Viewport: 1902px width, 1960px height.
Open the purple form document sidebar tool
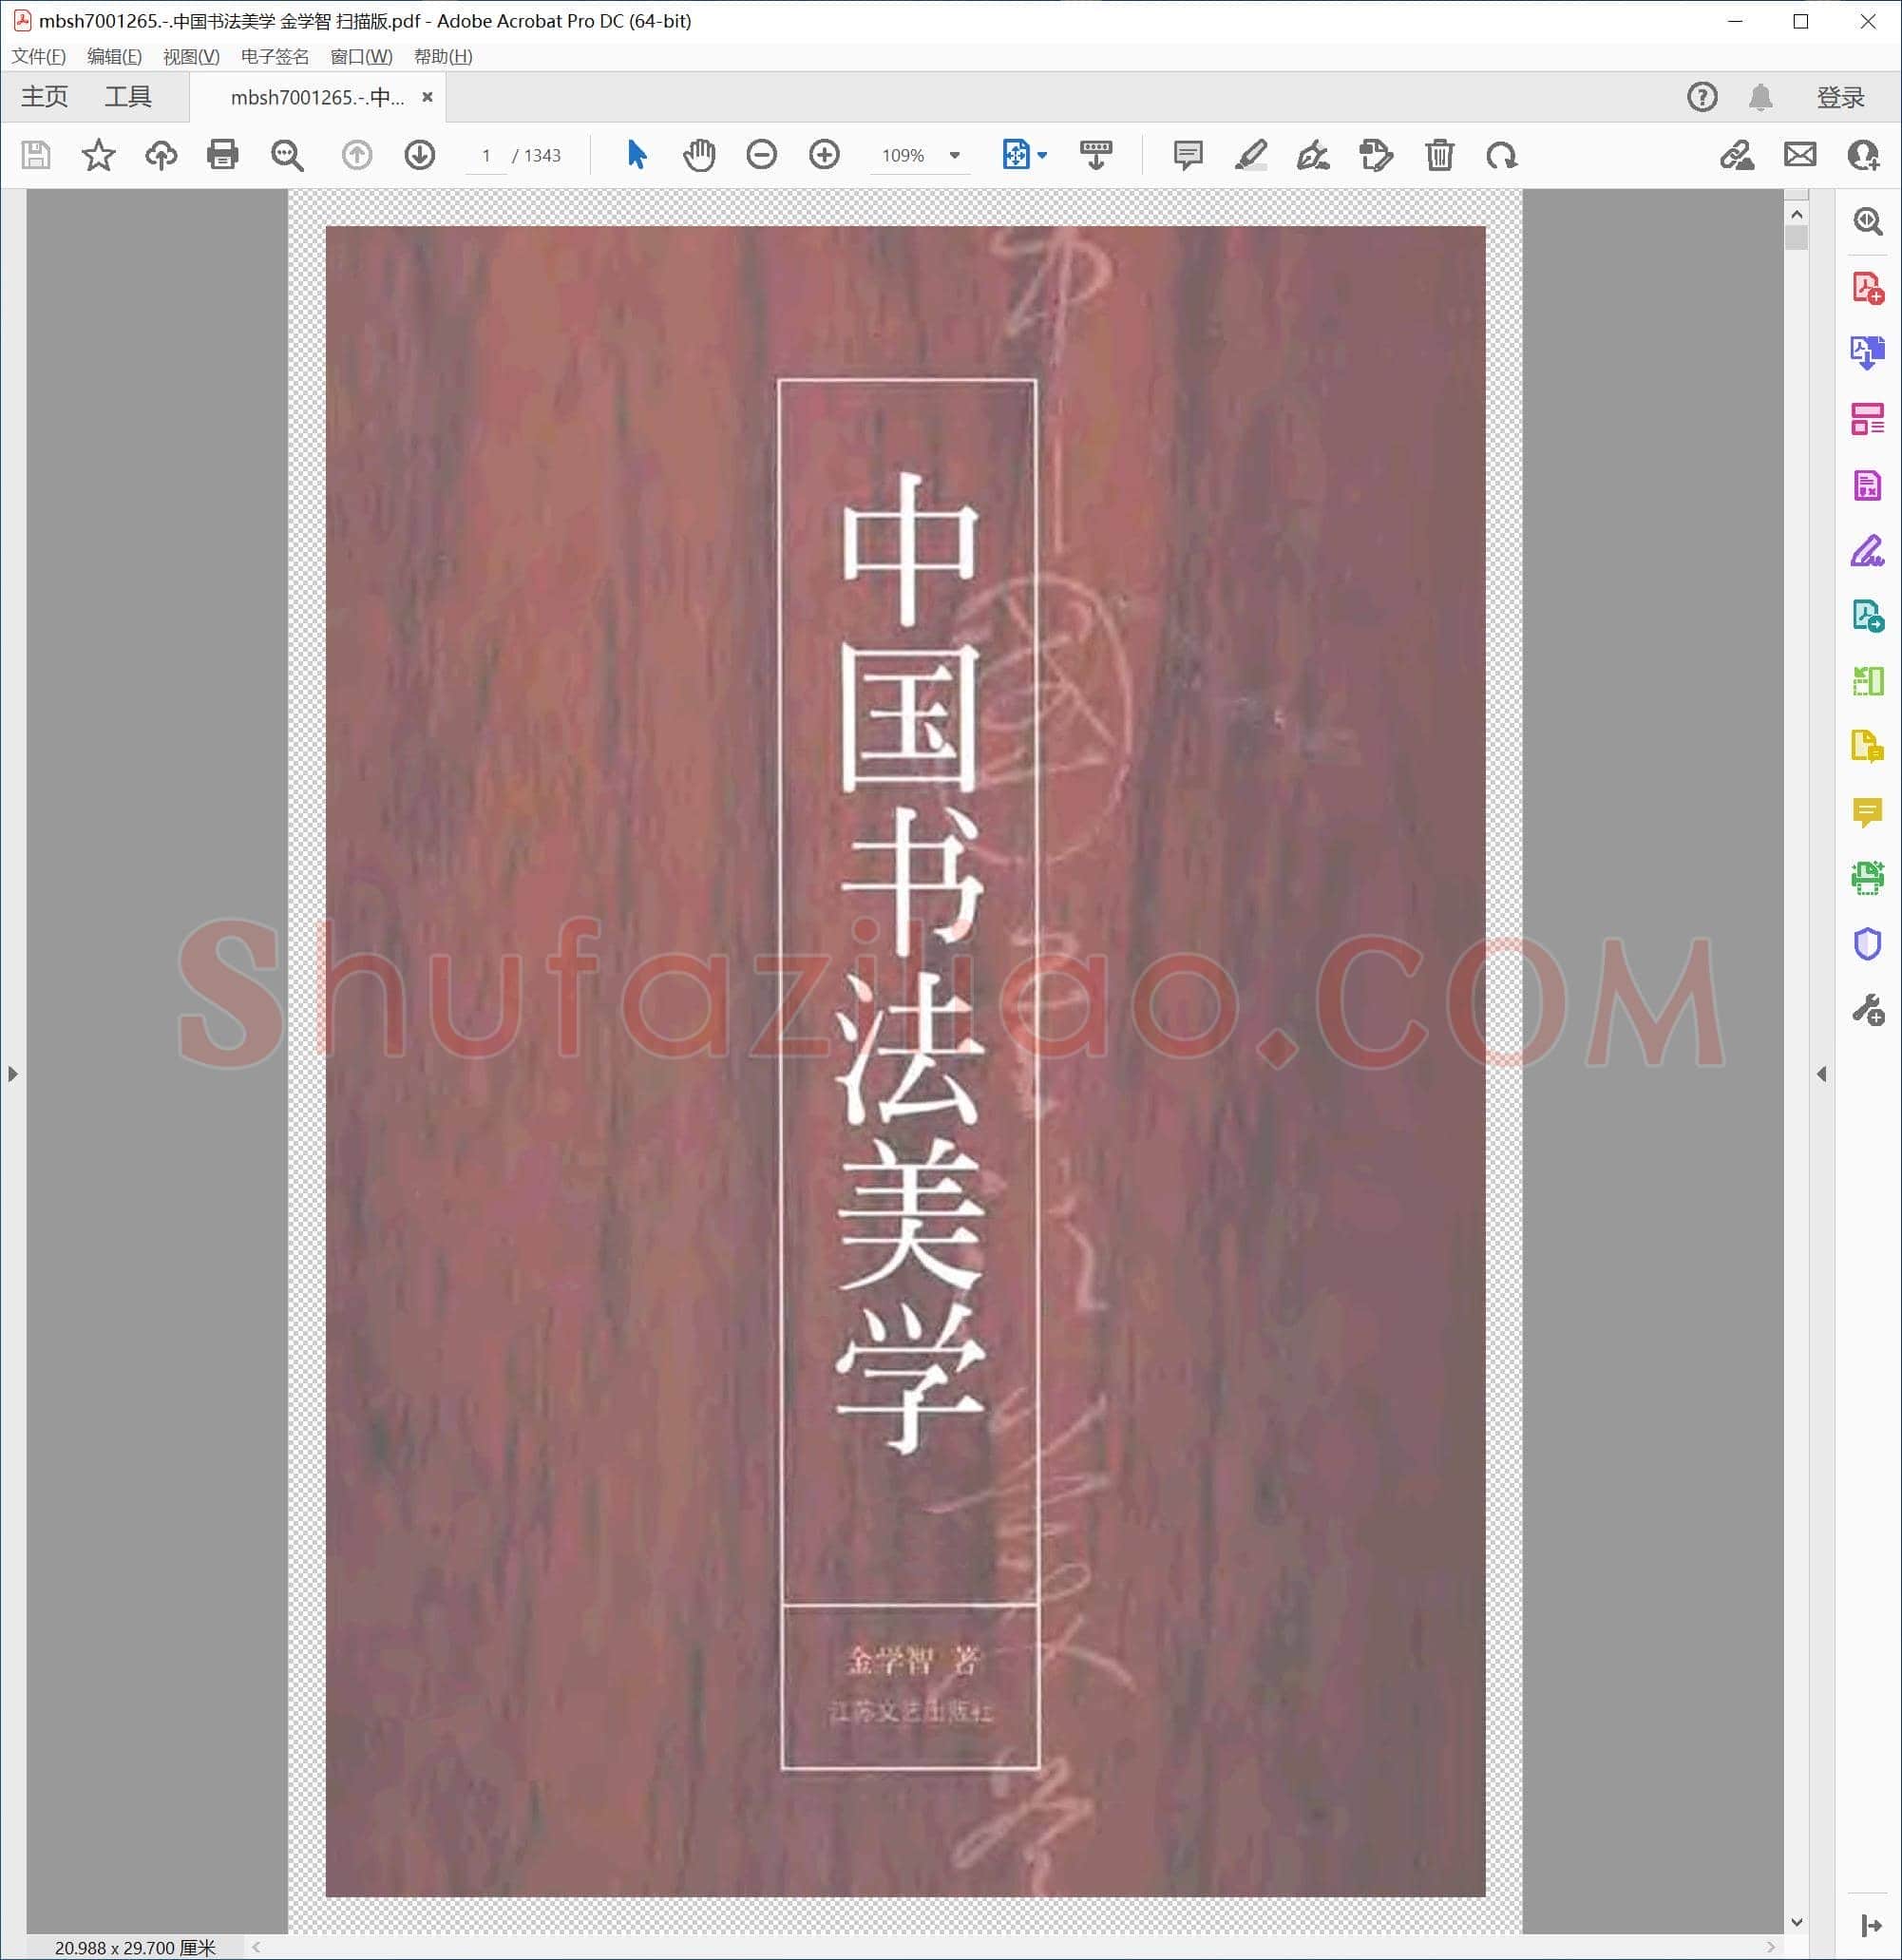point(1867,485)
